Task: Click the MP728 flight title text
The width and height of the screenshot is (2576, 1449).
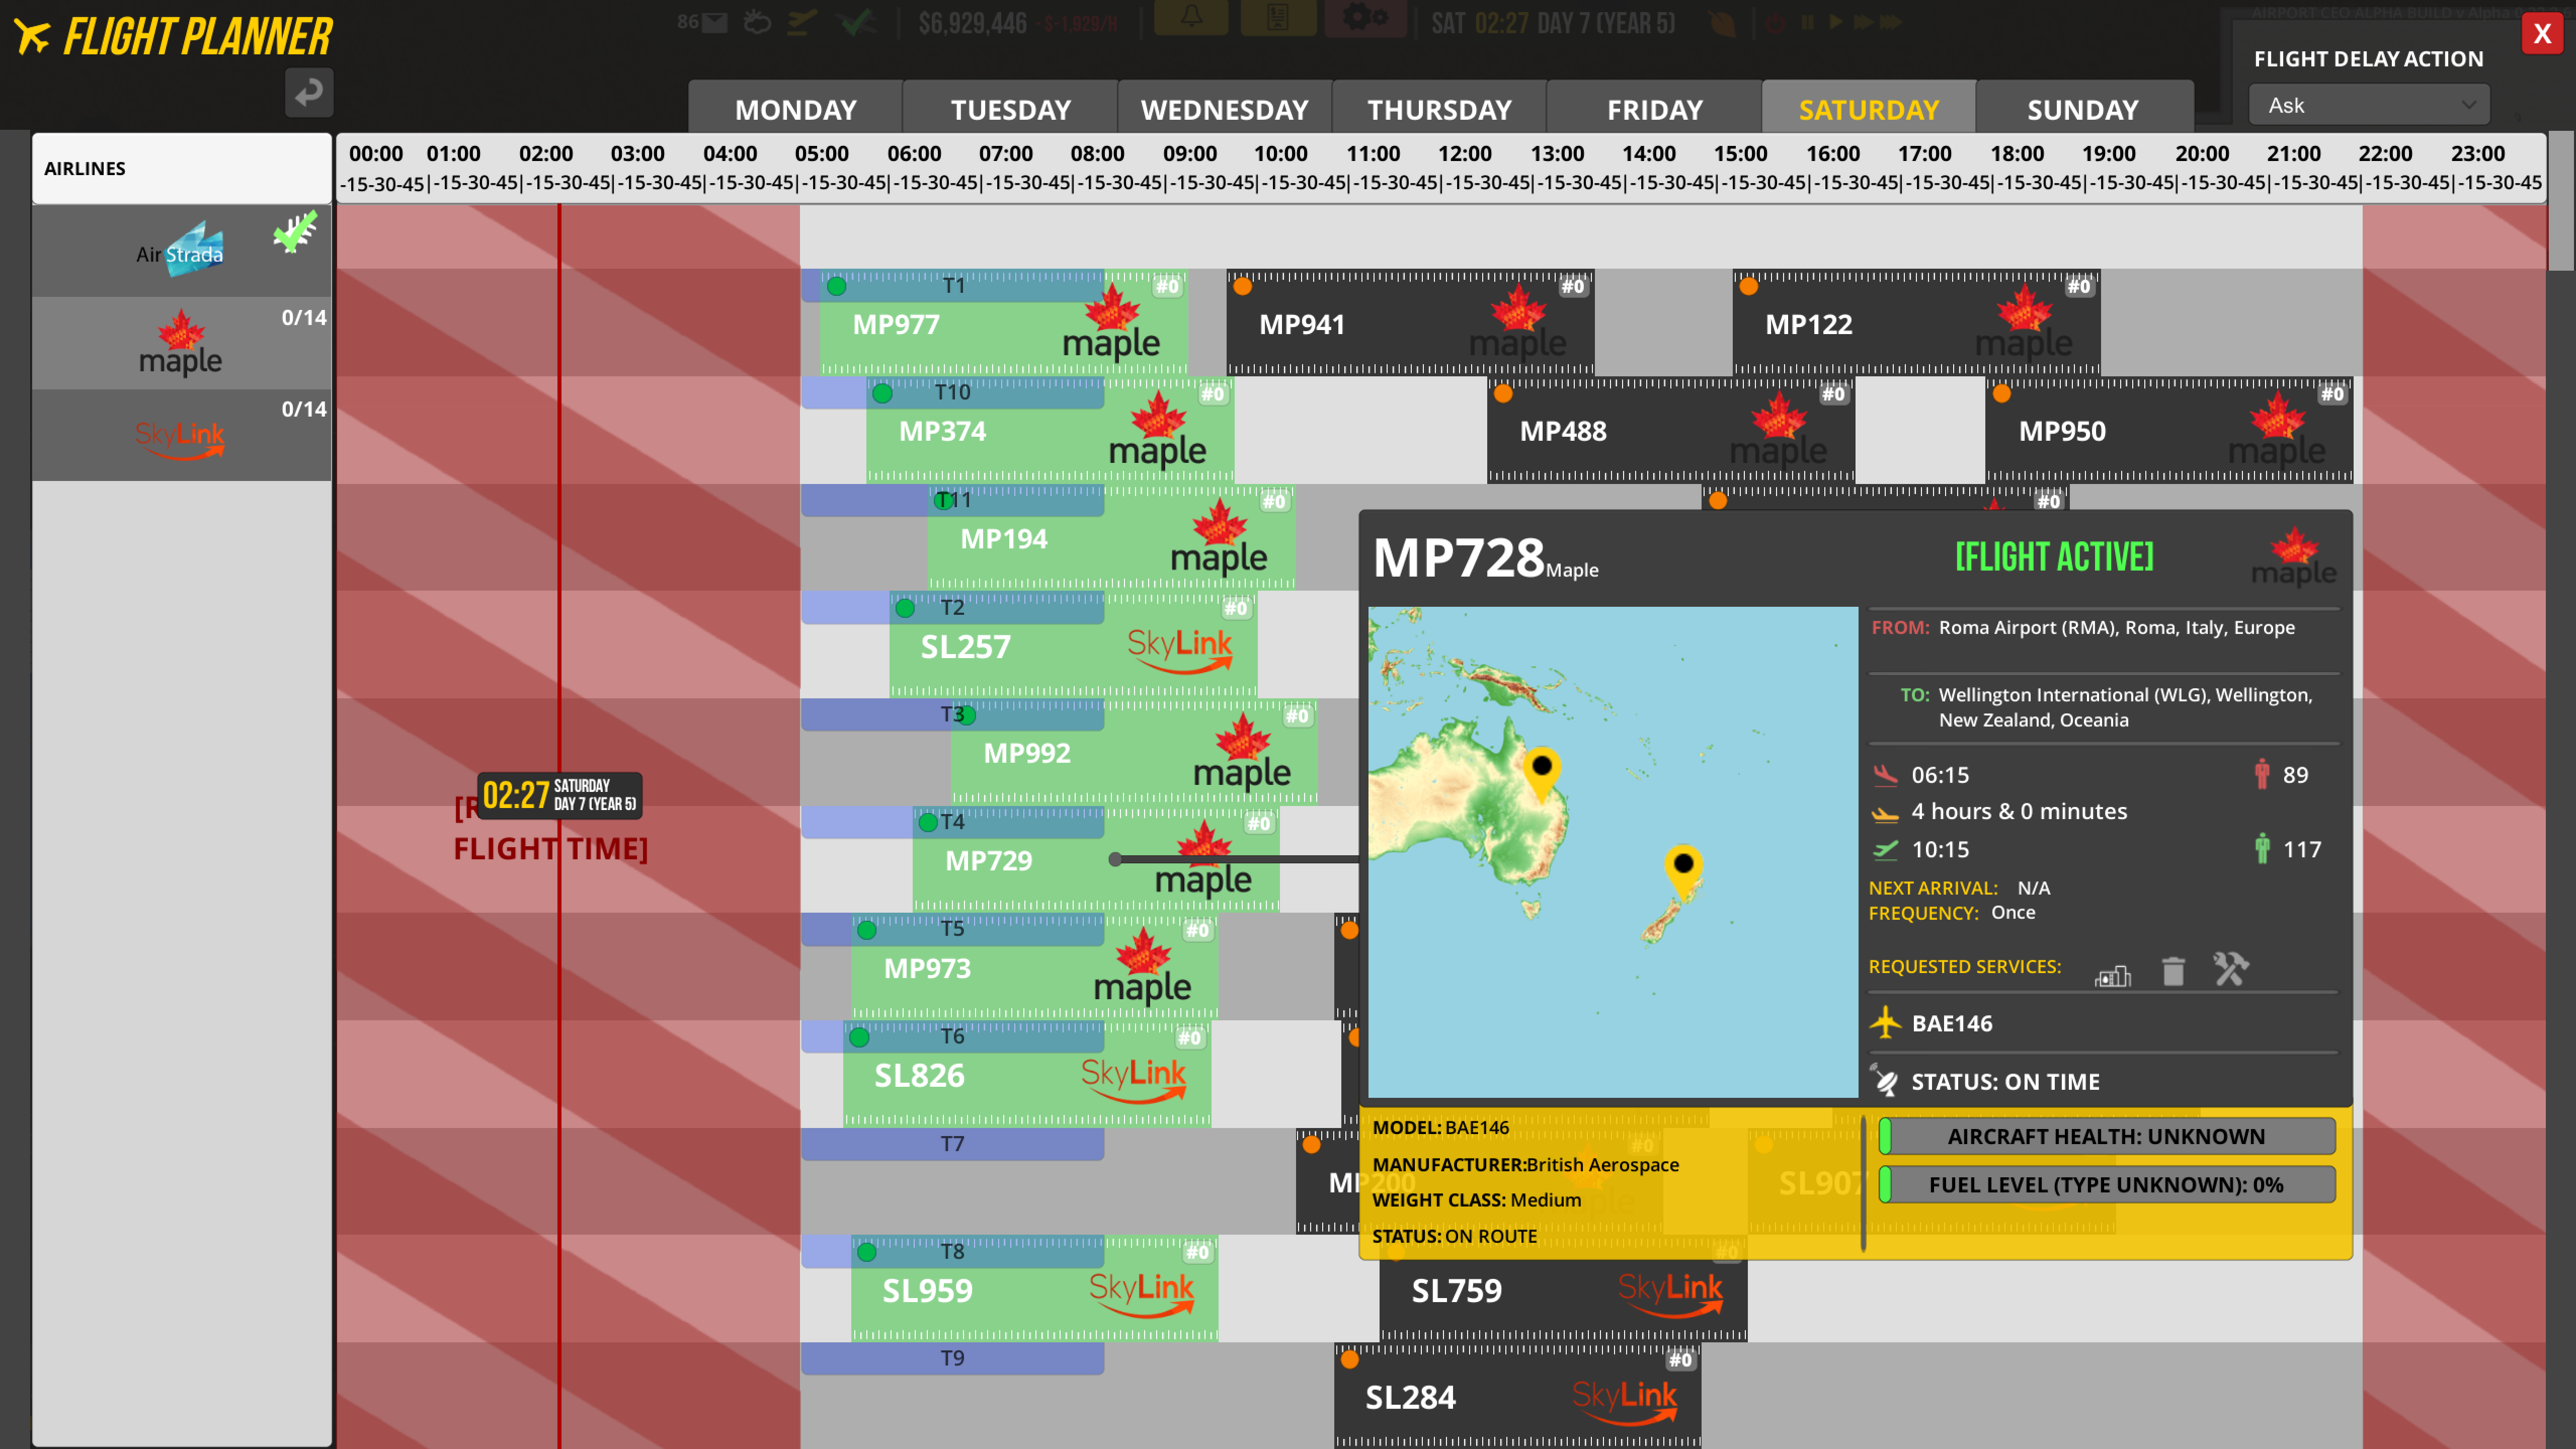Action: tap(1458, 558)
